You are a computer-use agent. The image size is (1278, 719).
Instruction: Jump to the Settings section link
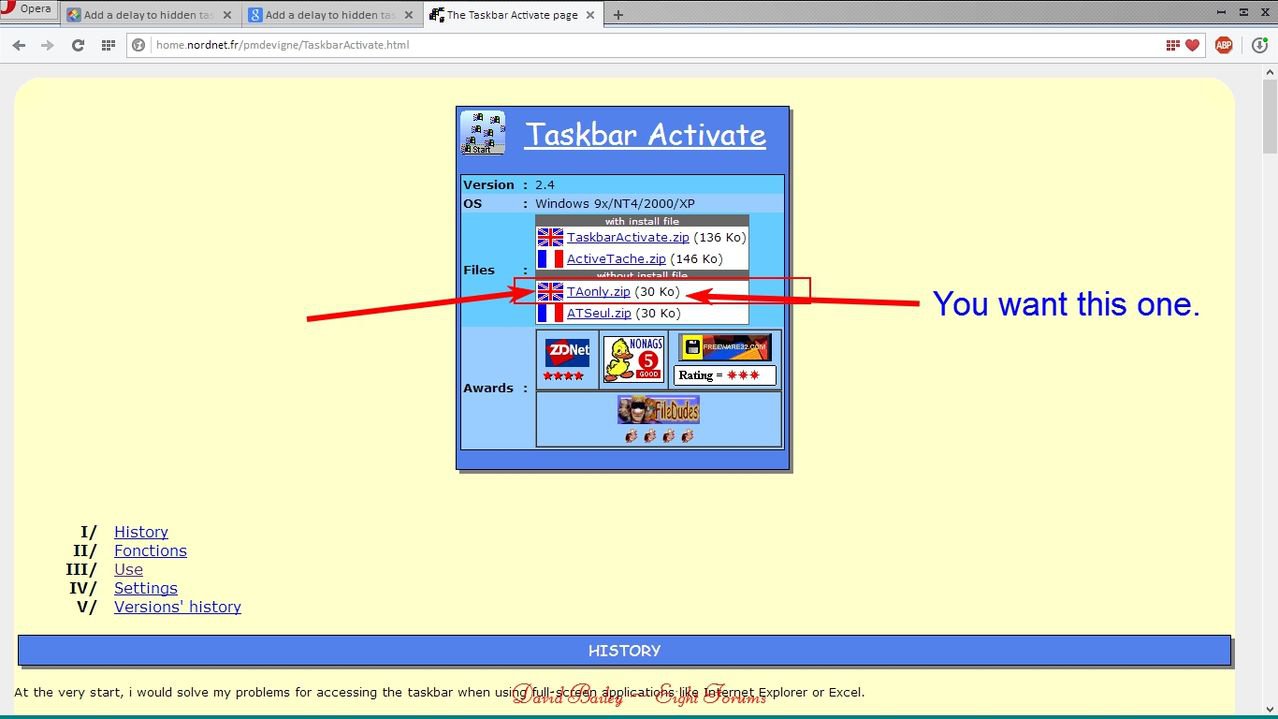[x=145, y=588]
